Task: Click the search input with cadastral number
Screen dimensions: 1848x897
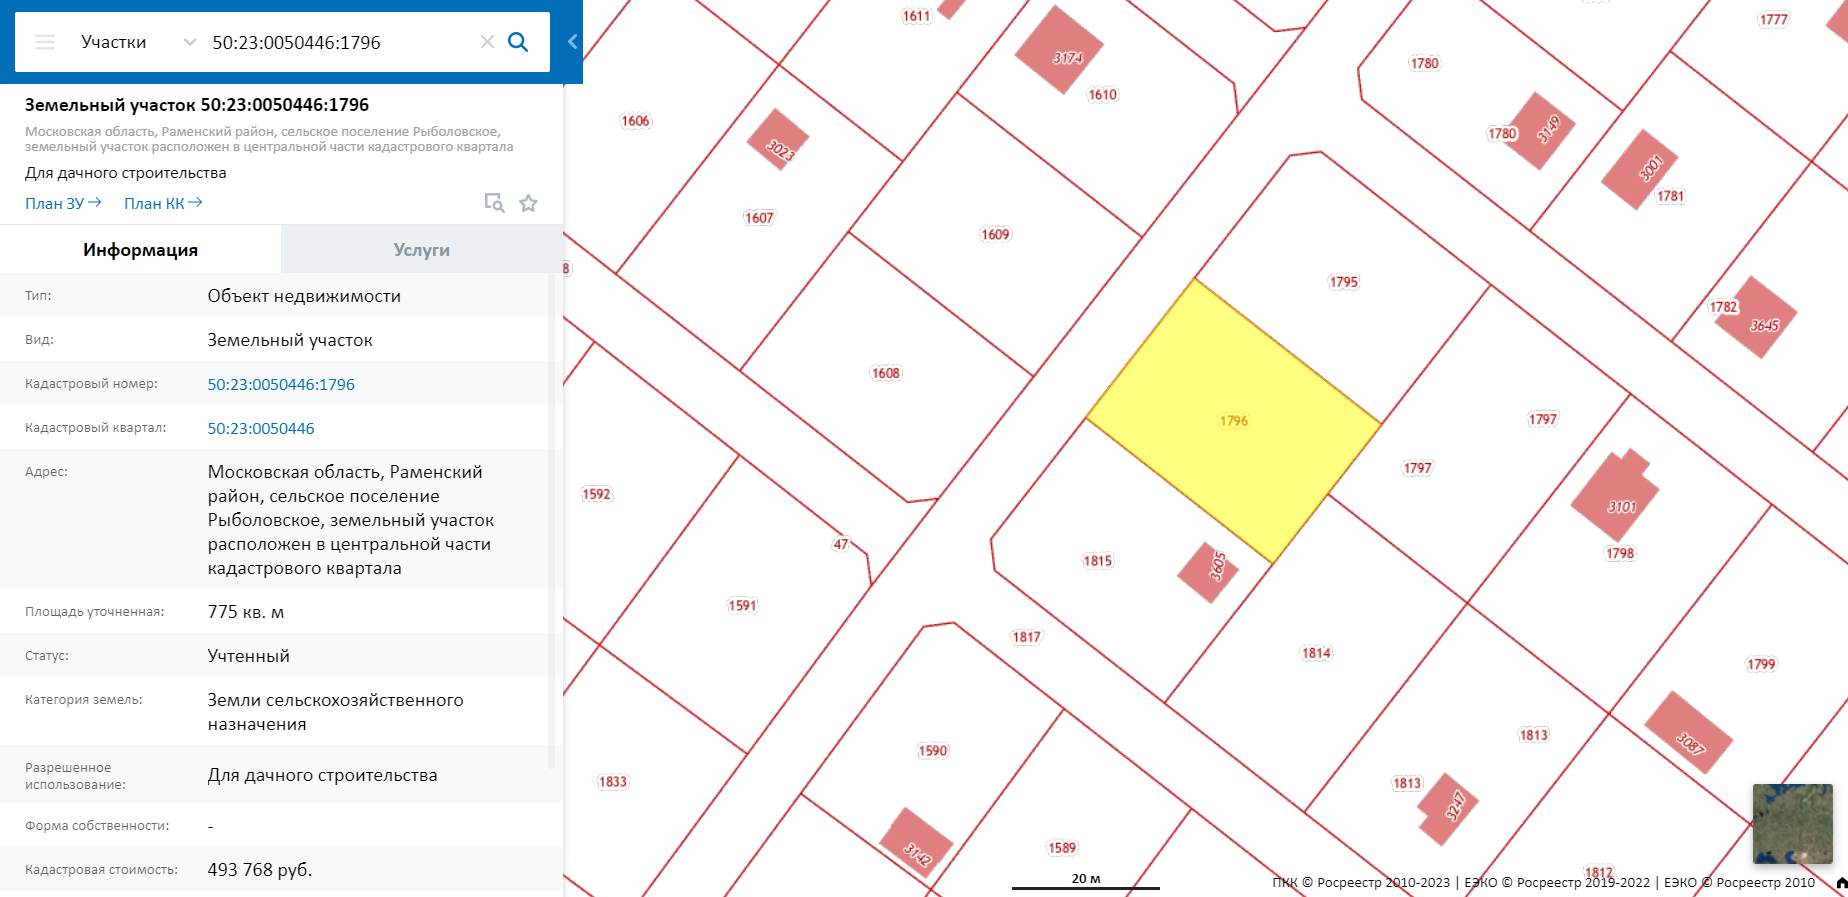Action: coord(340,42)
